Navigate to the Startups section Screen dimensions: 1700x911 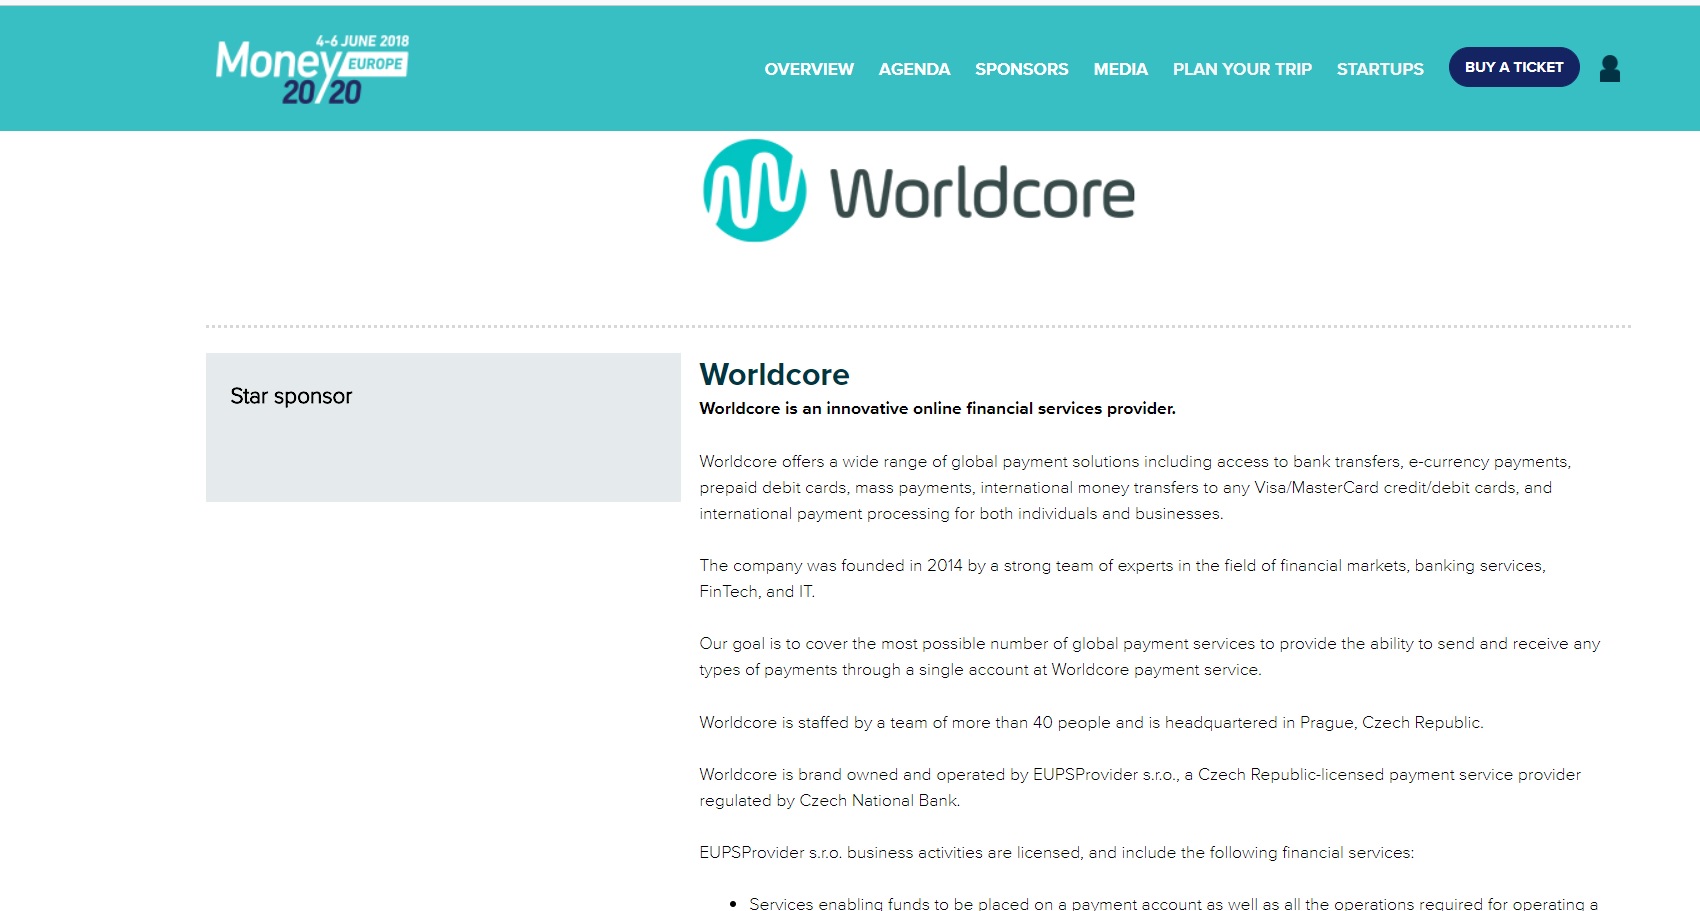pyautogui.click(x=1380, y=69)
